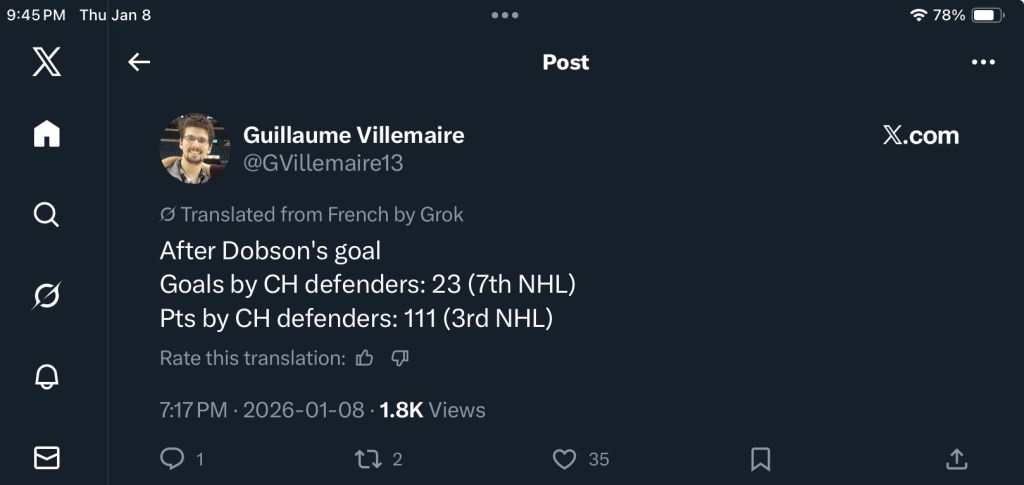The height and width of the screenshot is (485, 1024).
Task: Open Search from the sidebar
Action: point(46,214)
